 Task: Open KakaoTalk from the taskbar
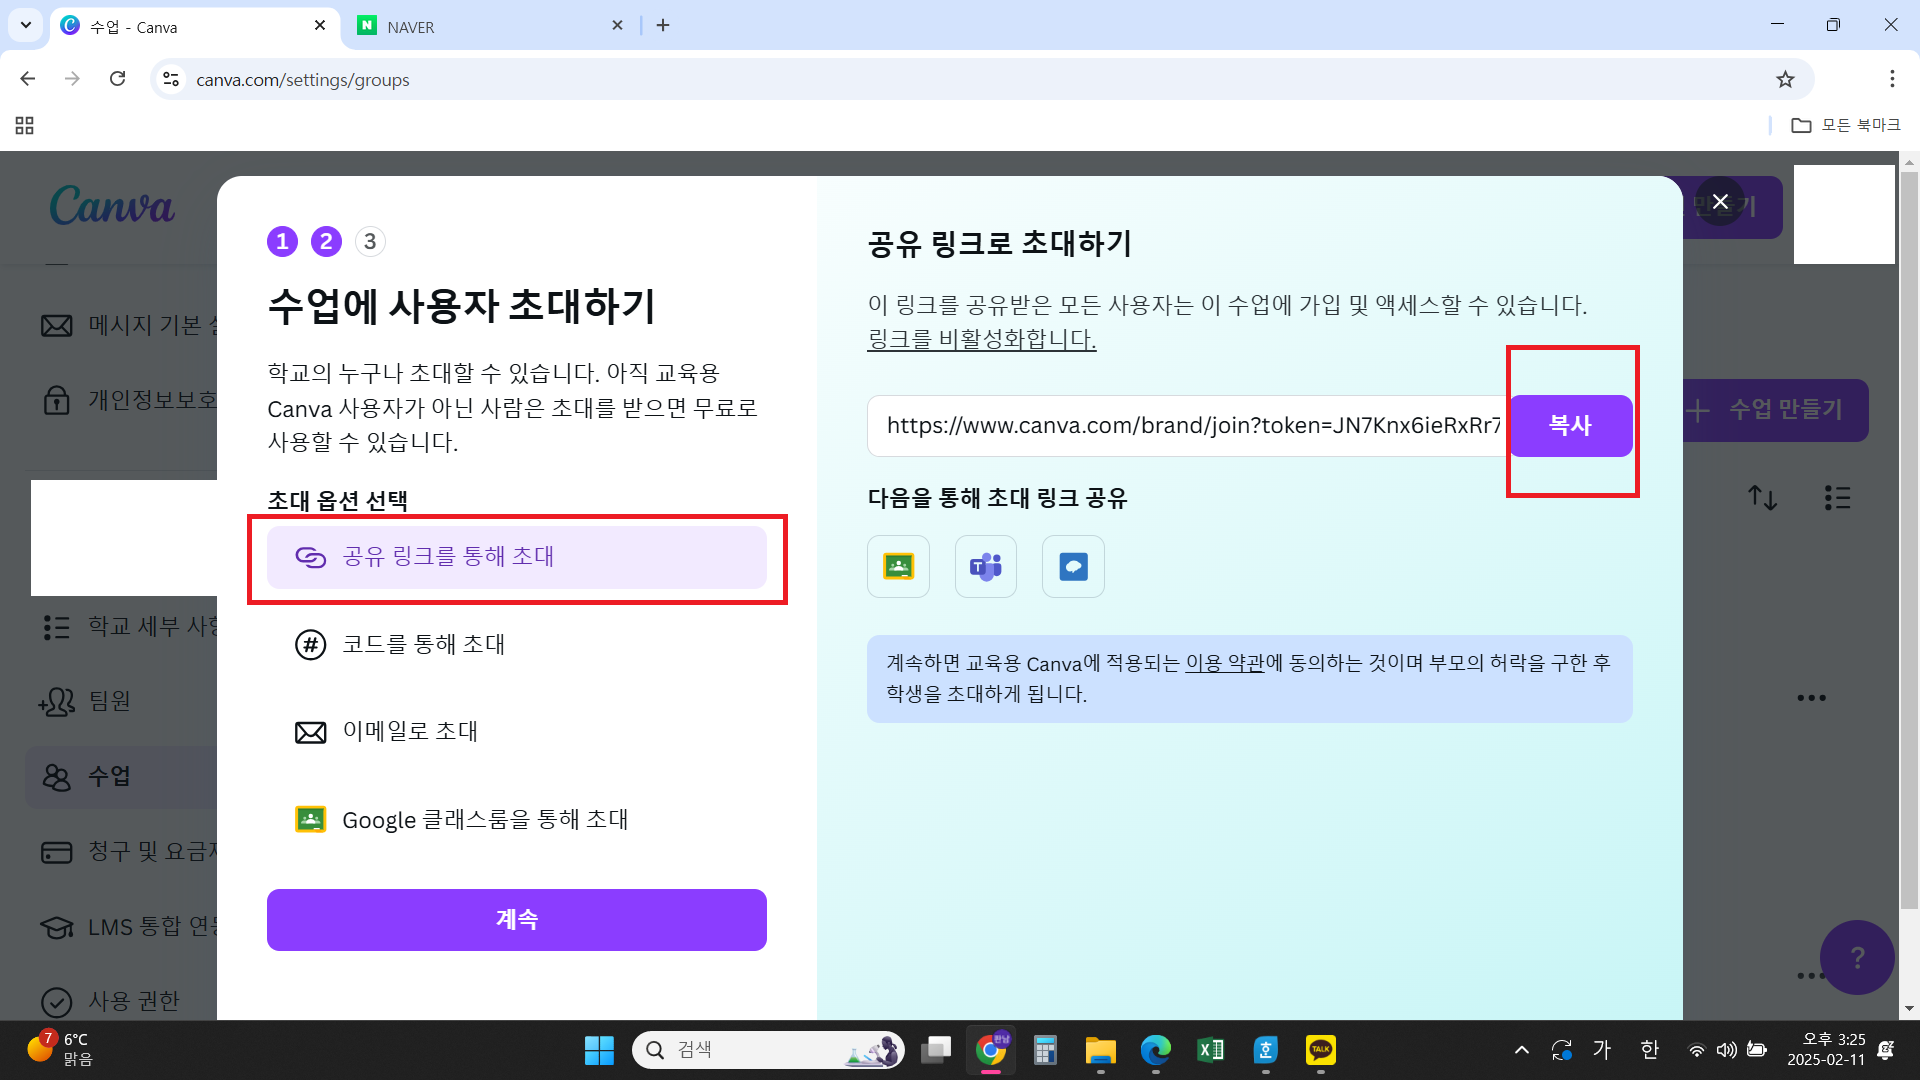(1320, 1049)
